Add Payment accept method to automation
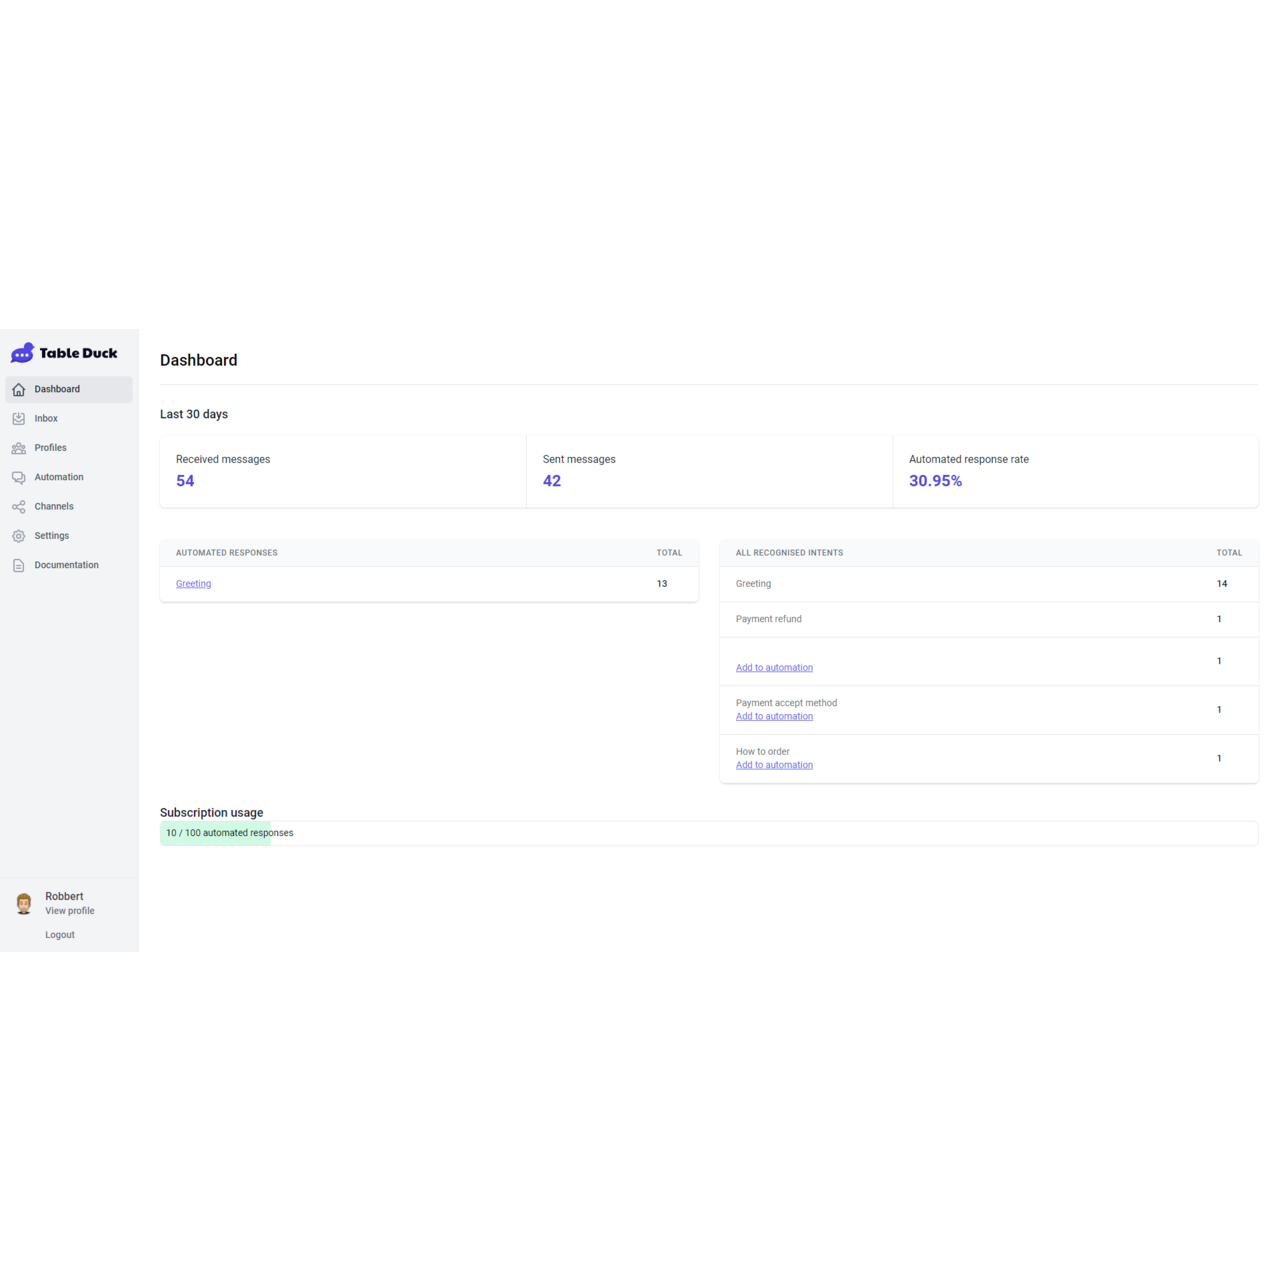 (x=774, y=717)
